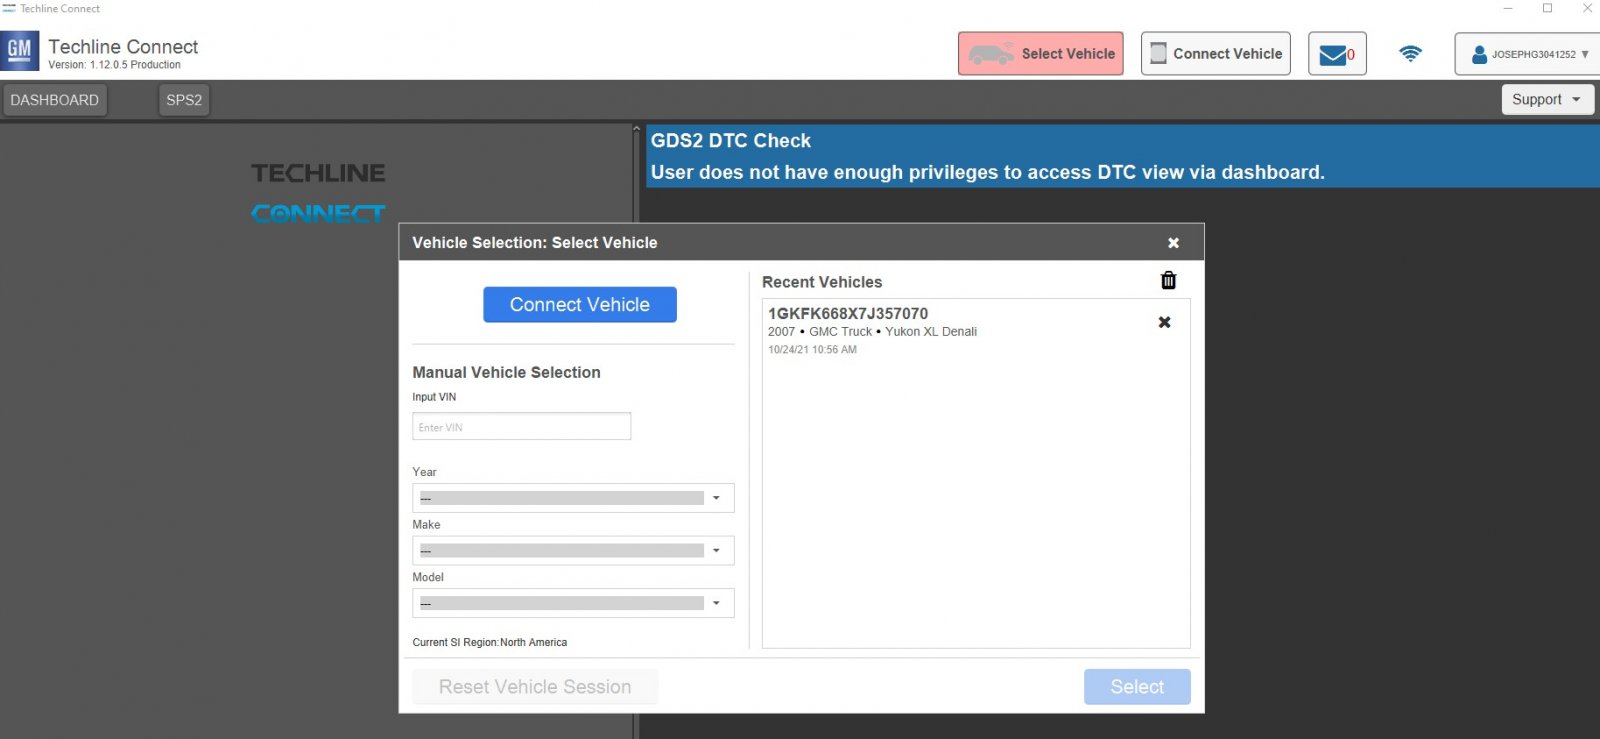Click the Select button in dialog
Image resolution: width=1600 pixels, height=739 pixels.
coord(1137,687)
